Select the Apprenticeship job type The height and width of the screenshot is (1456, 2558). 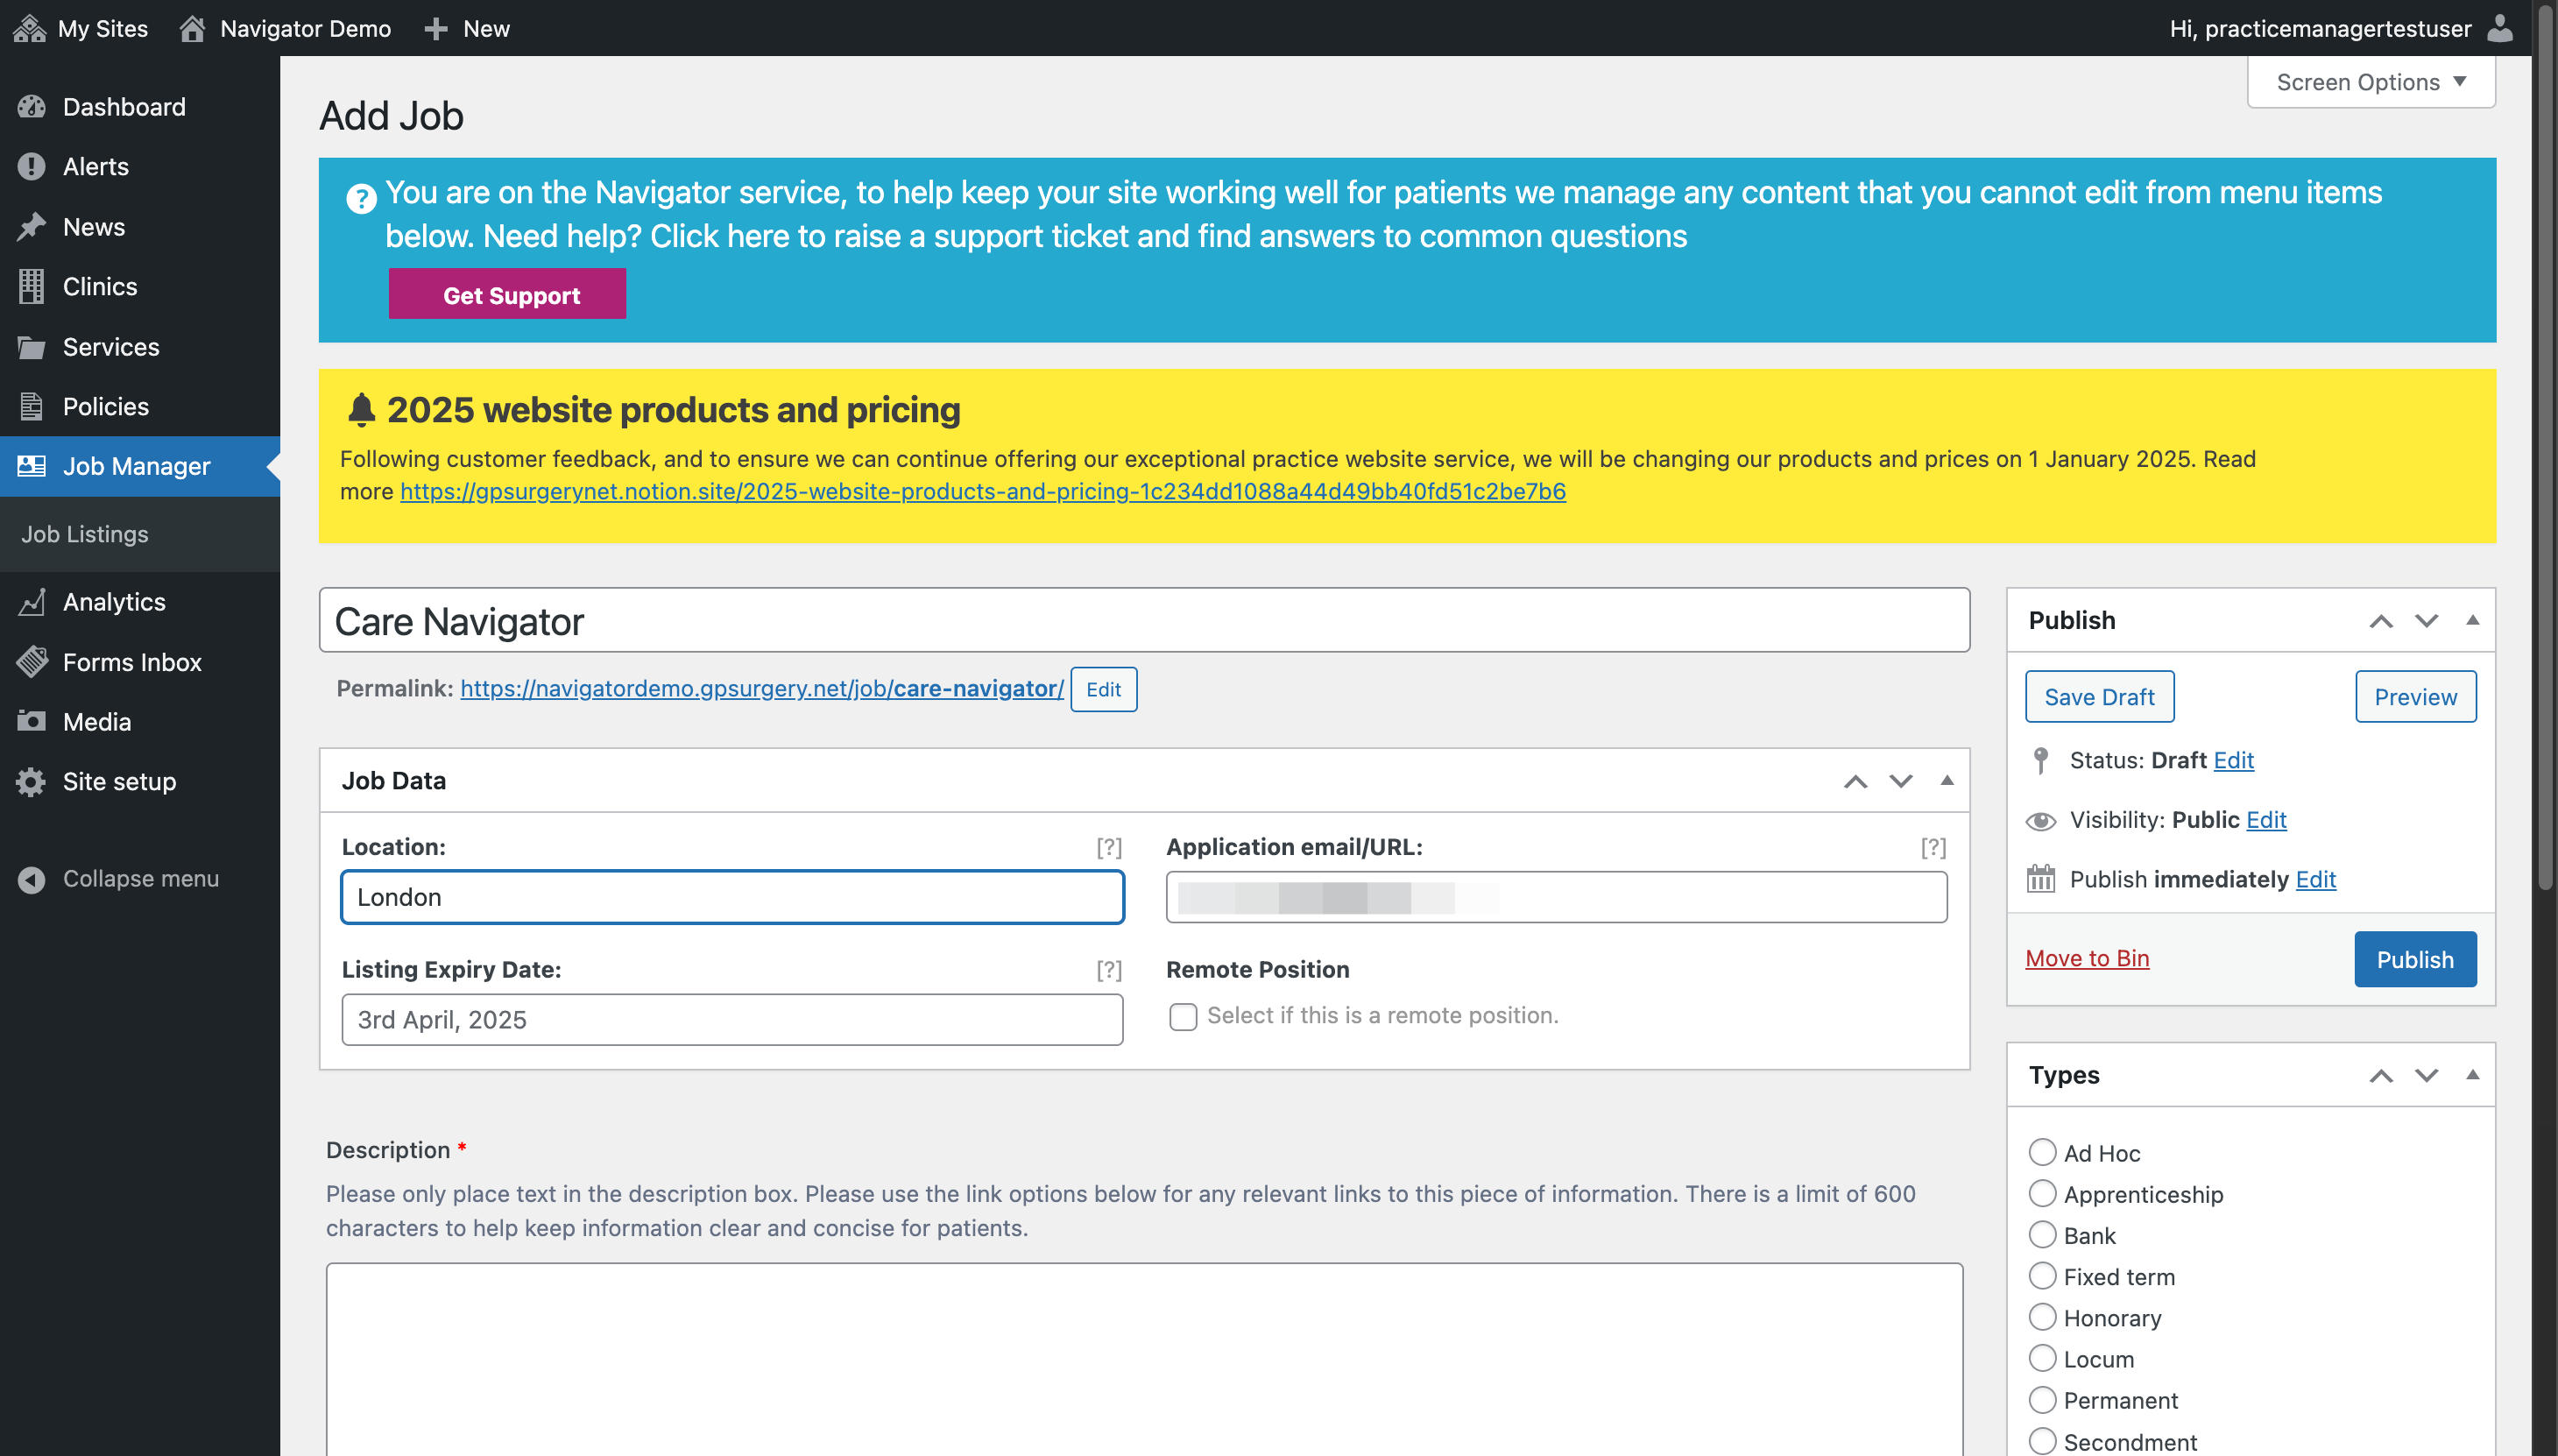[2042, 1194]
